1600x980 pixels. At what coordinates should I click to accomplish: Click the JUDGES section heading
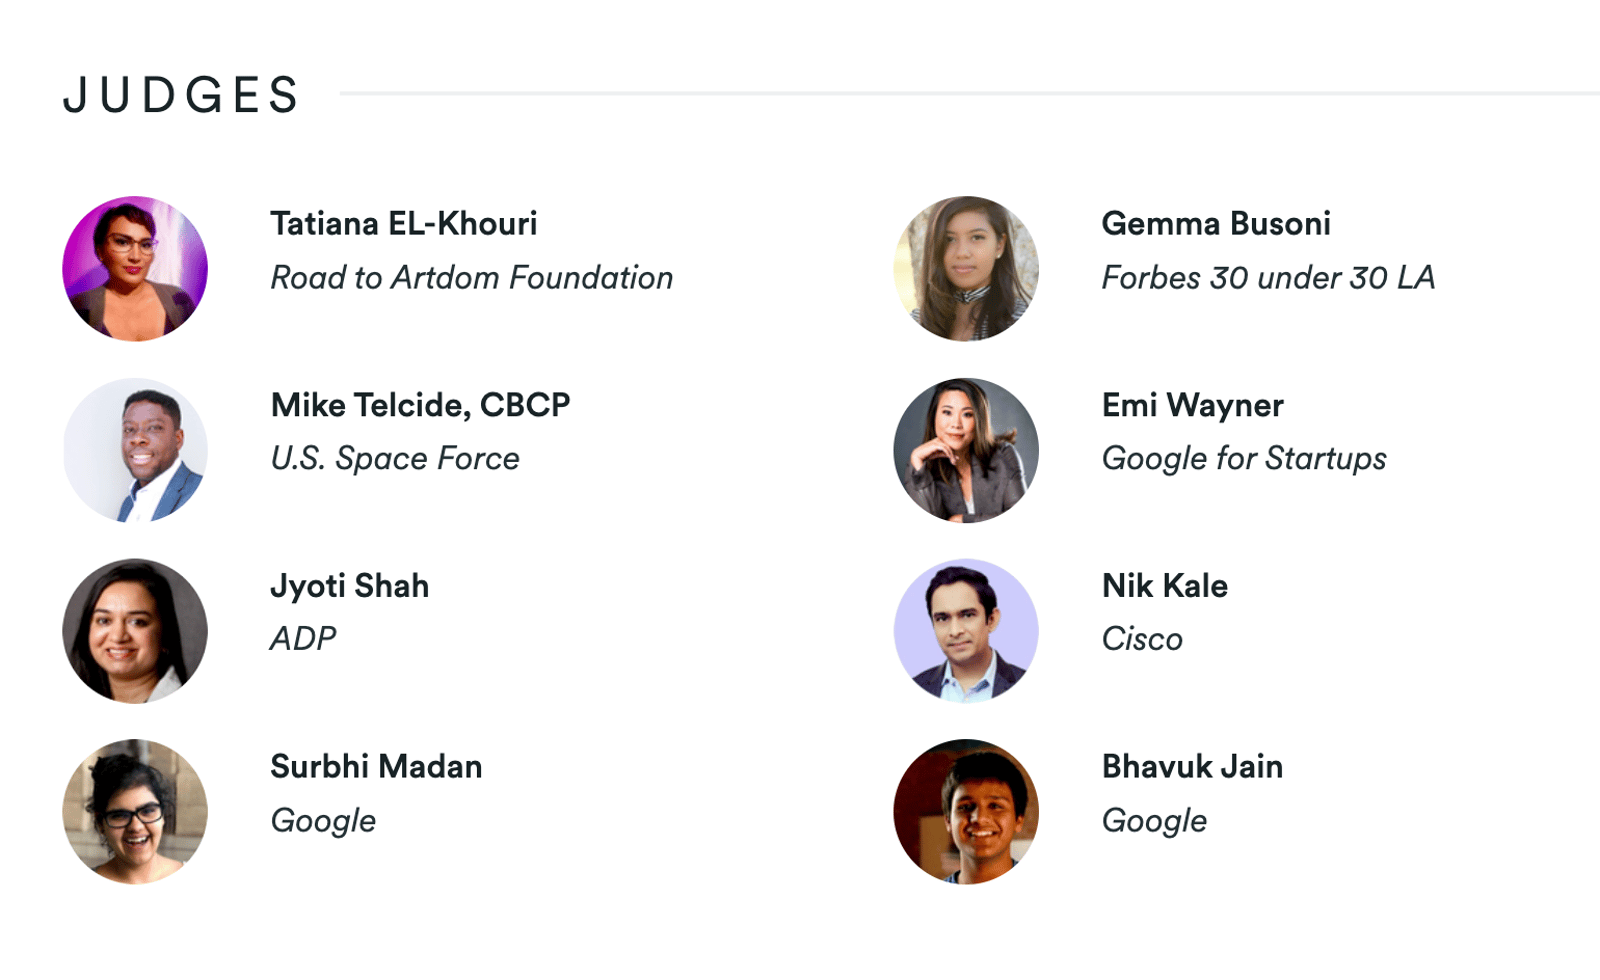[181, 95]
